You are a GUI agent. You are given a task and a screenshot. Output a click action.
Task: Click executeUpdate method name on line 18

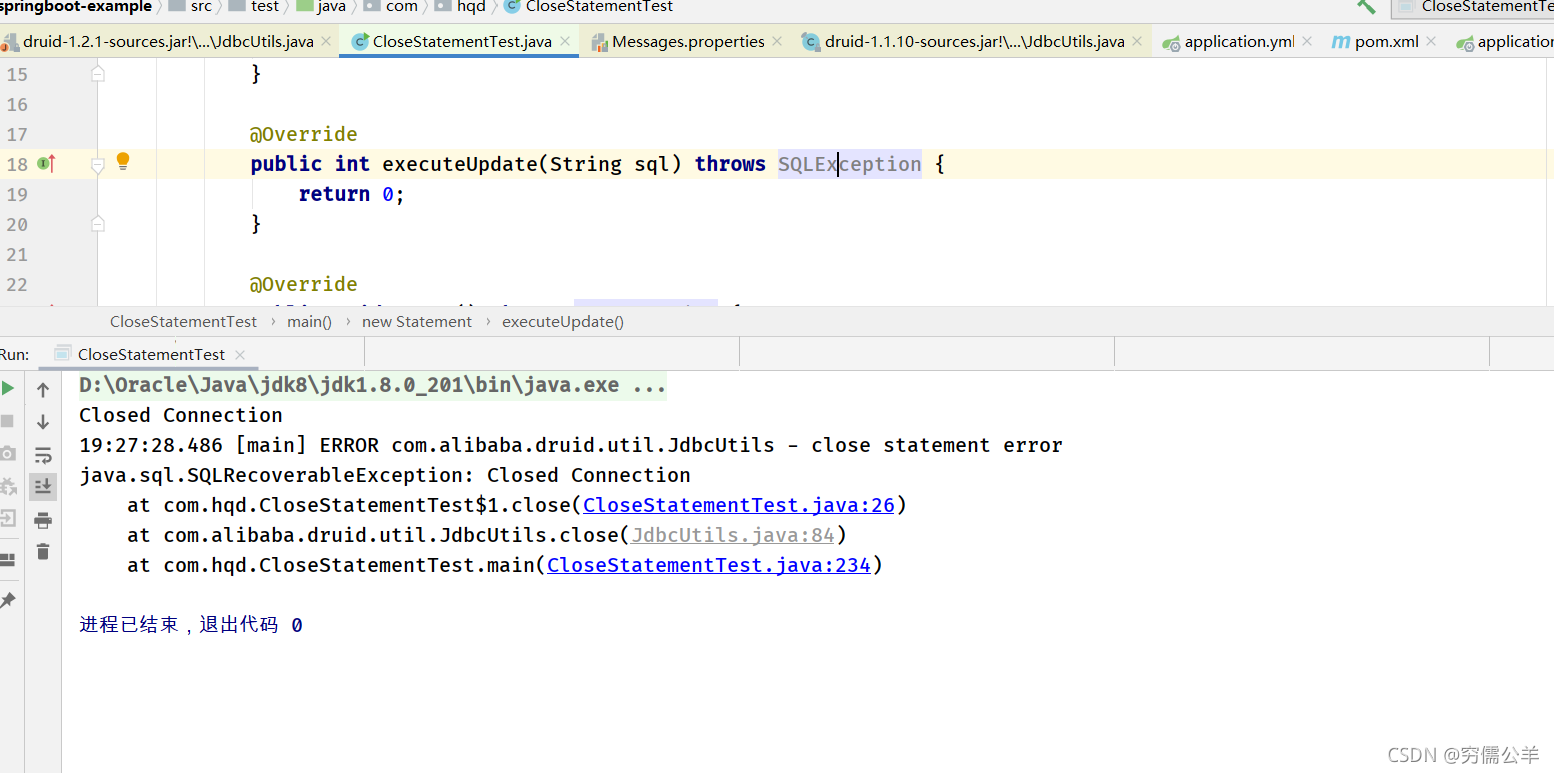460,164
